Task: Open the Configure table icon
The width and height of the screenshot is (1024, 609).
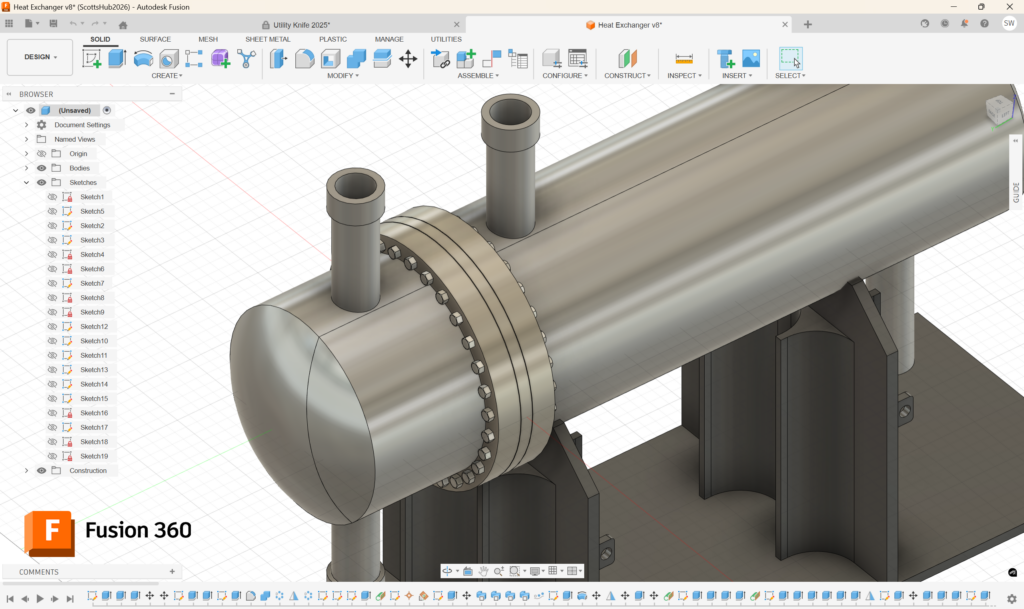Action: [x=577, y=59]
